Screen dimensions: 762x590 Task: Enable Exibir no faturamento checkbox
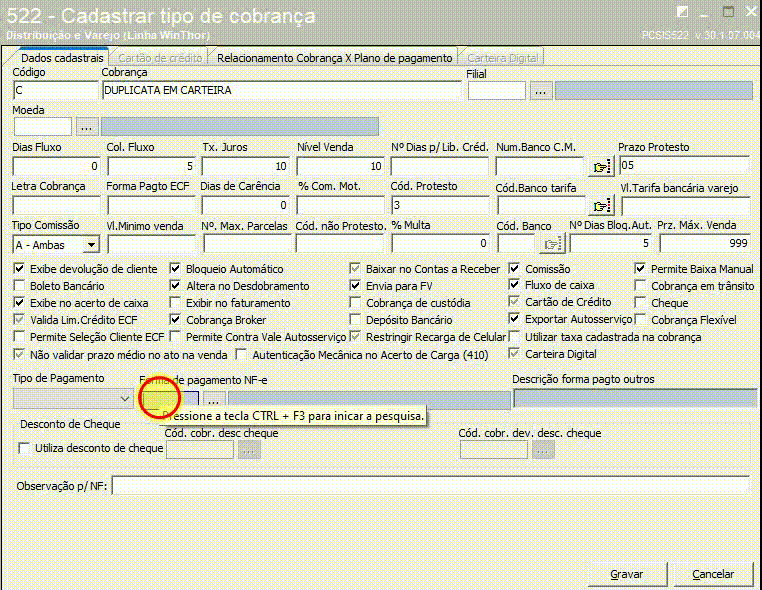[x=175, y=302]
